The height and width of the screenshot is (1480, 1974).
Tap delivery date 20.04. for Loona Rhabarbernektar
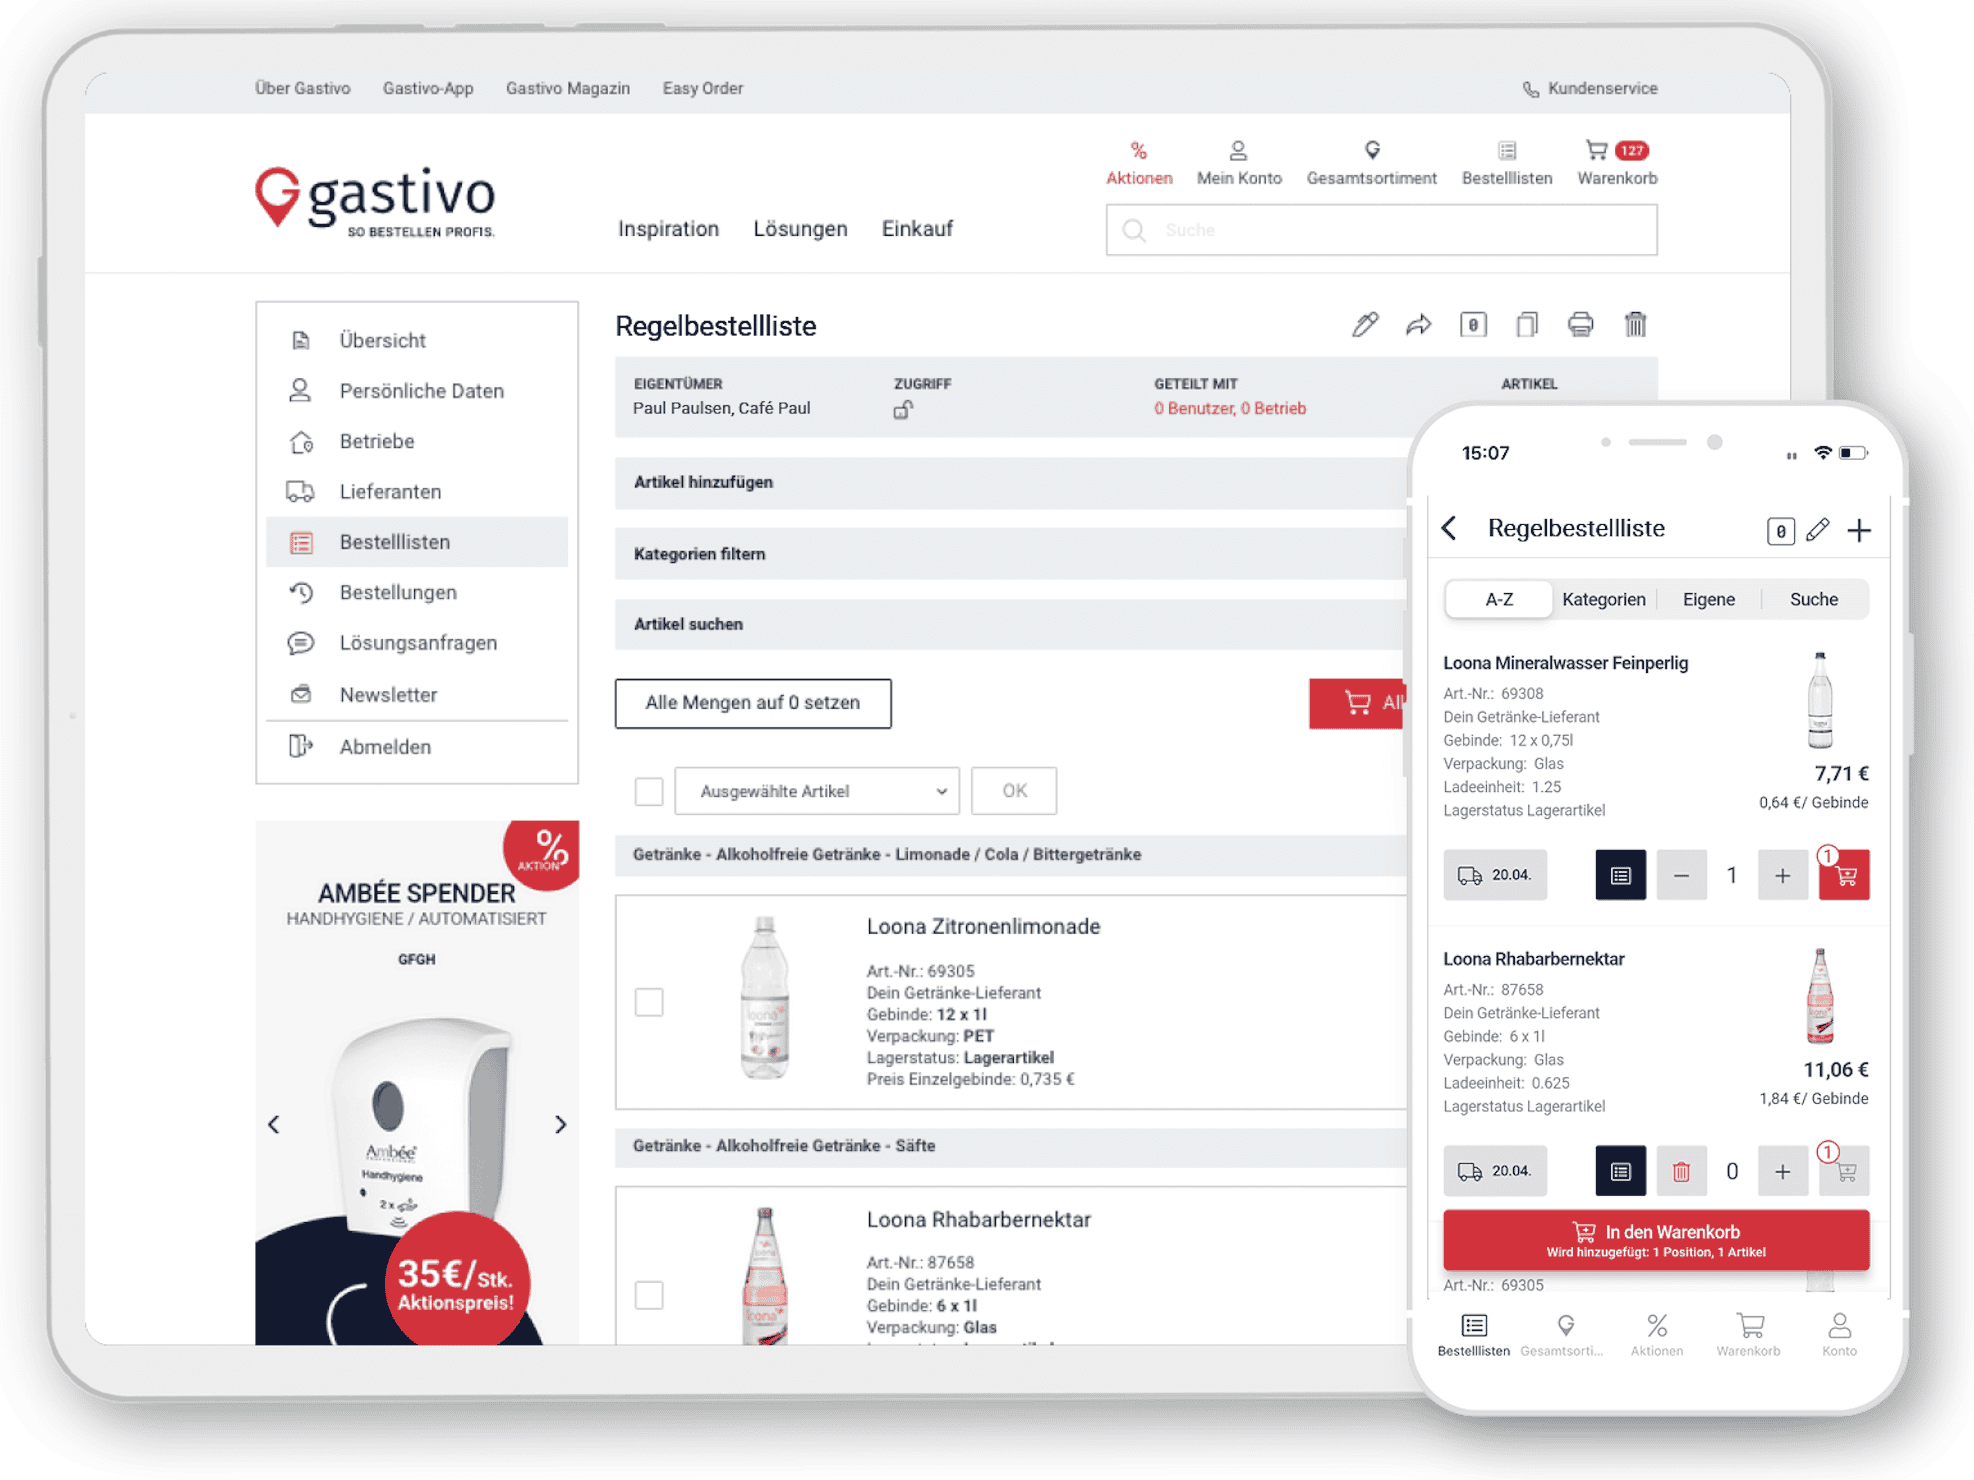point(1495,1171)
